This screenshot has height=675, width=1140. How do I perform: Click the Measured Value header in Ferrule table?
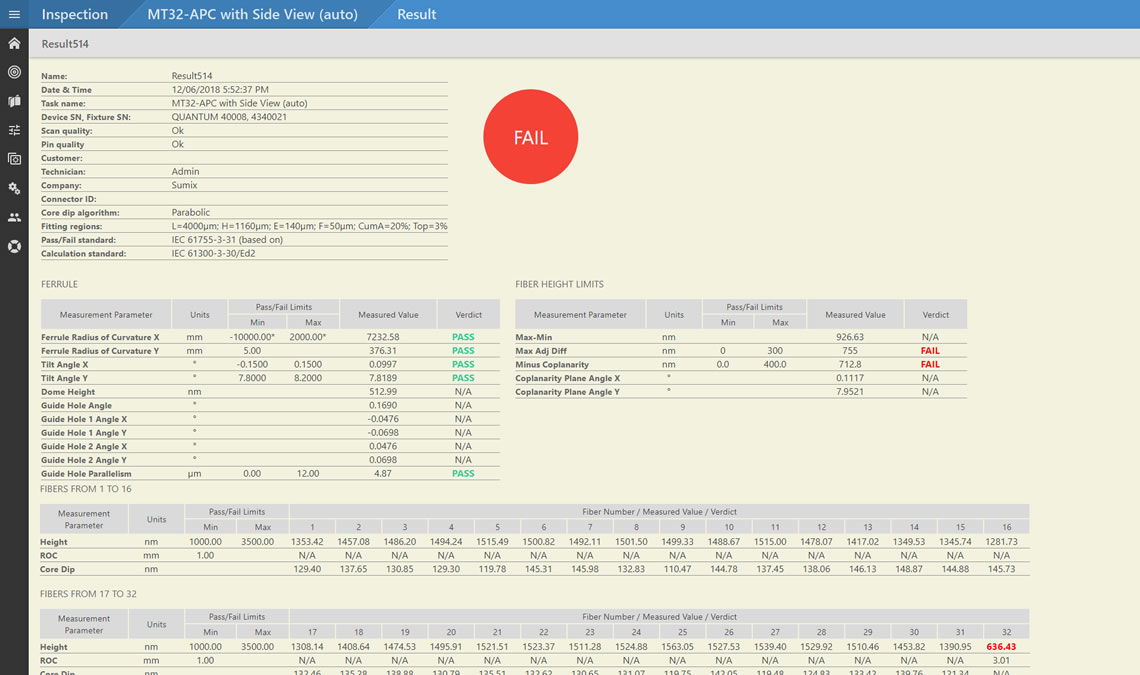tap(388, 315)
